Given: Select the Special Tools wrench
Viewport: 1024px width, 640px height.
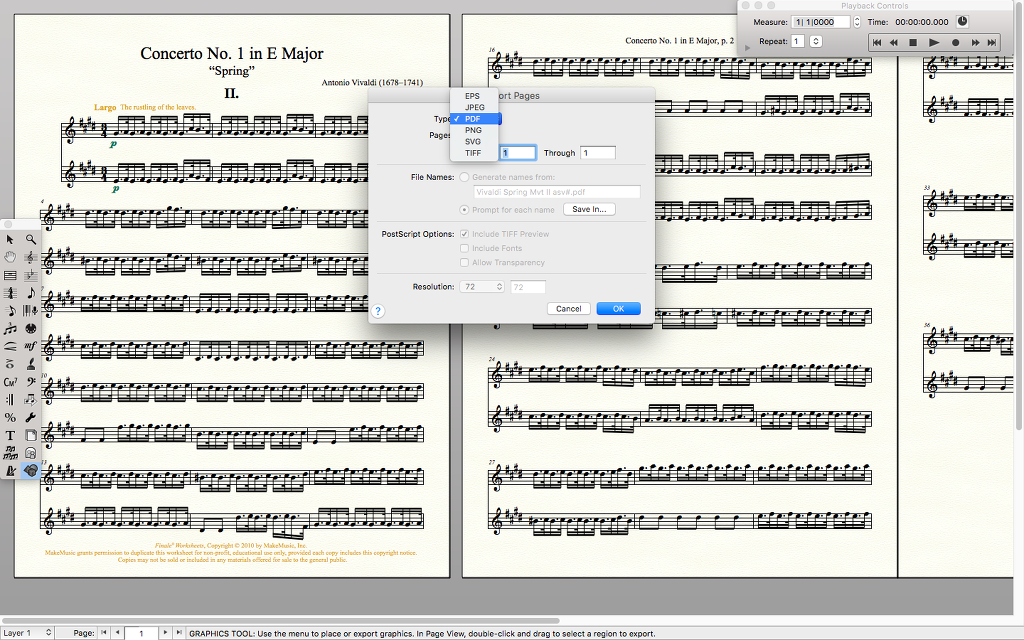Looking at the screenshot, I should point(31,417).
